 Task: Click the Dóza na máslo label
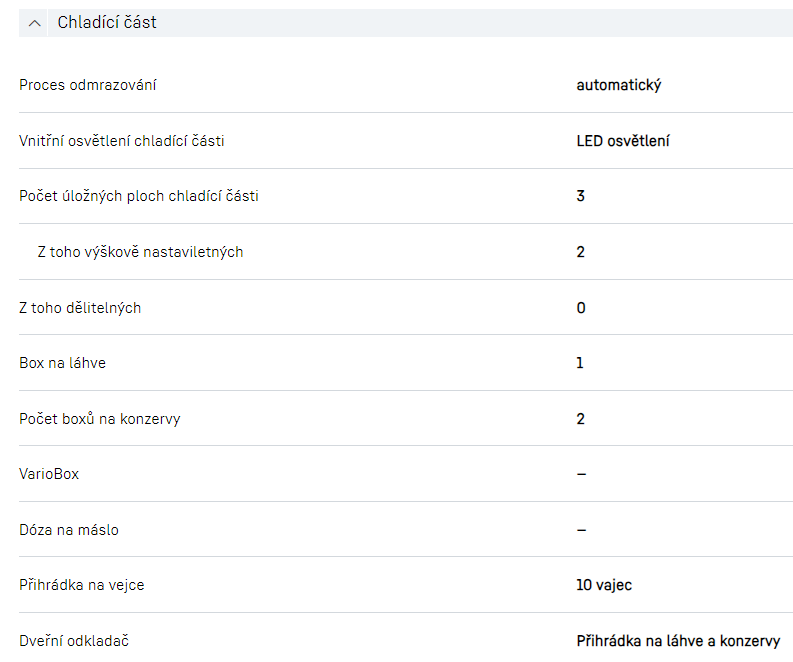[69, 530]
